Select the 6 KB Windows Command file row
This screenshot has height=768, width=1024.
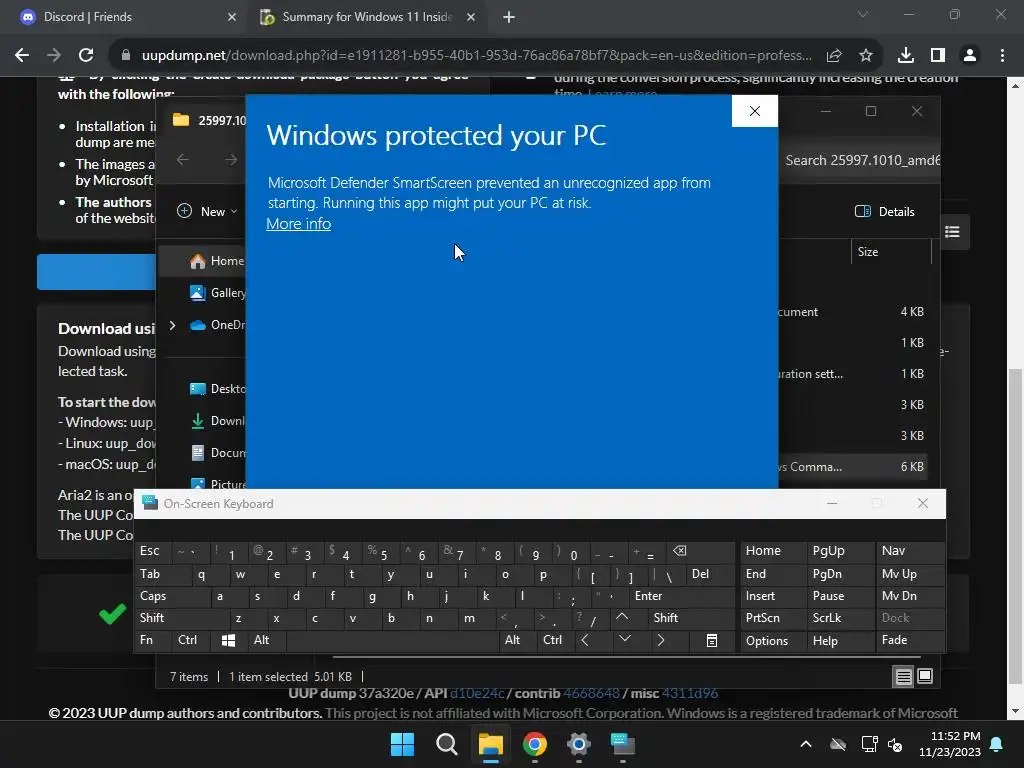pyautogui.click(x=854, y=467)
